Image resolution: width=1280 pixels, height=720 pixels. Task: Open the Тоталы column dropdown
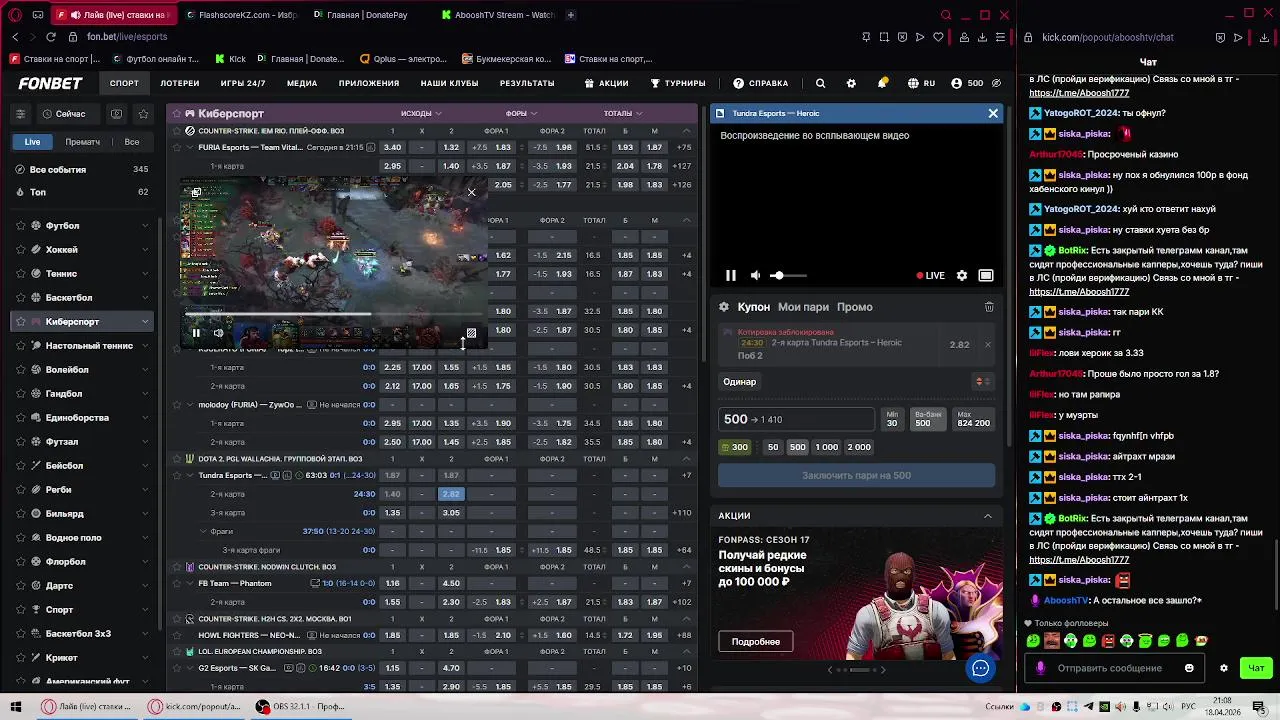(623, 113)
